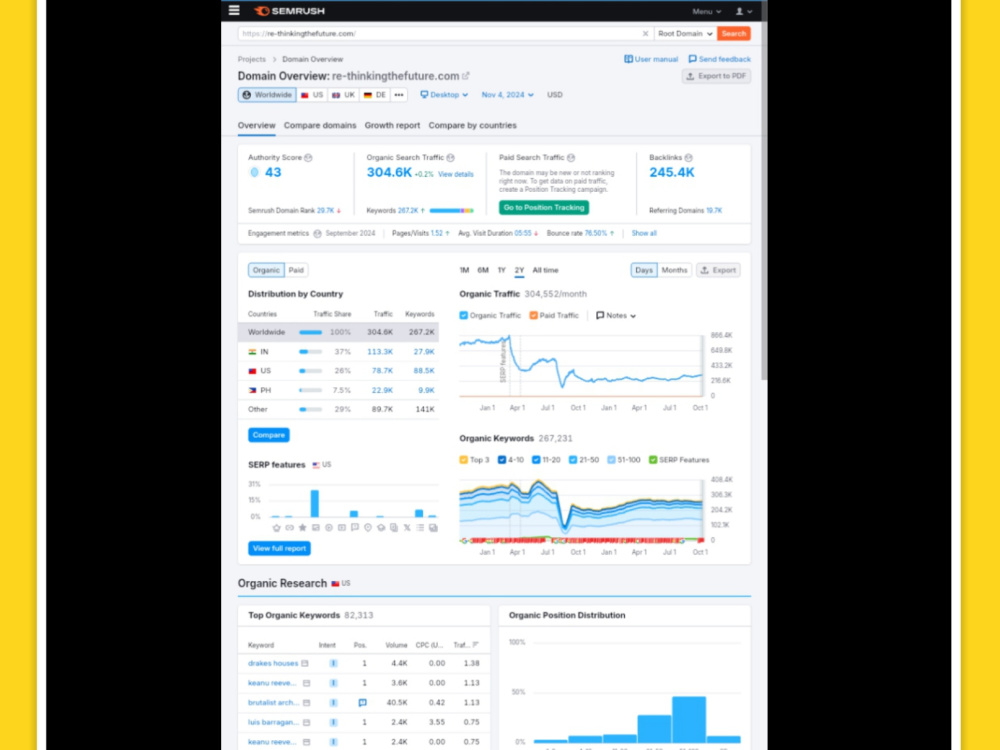Click the location pin SERP feature icon

pyautogui.click(x=367, y=527)
